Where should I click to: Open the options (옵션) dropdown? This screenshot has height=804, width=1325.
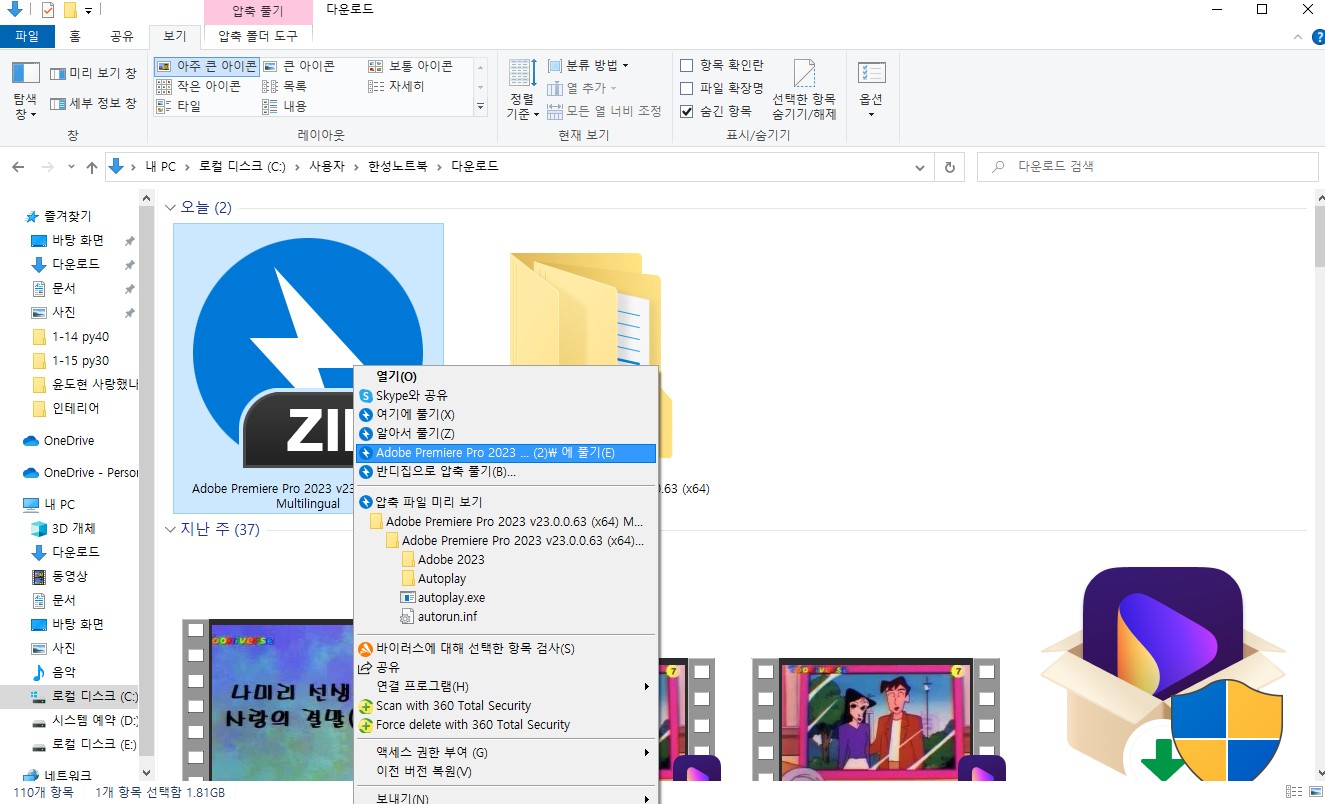(871, 89)
